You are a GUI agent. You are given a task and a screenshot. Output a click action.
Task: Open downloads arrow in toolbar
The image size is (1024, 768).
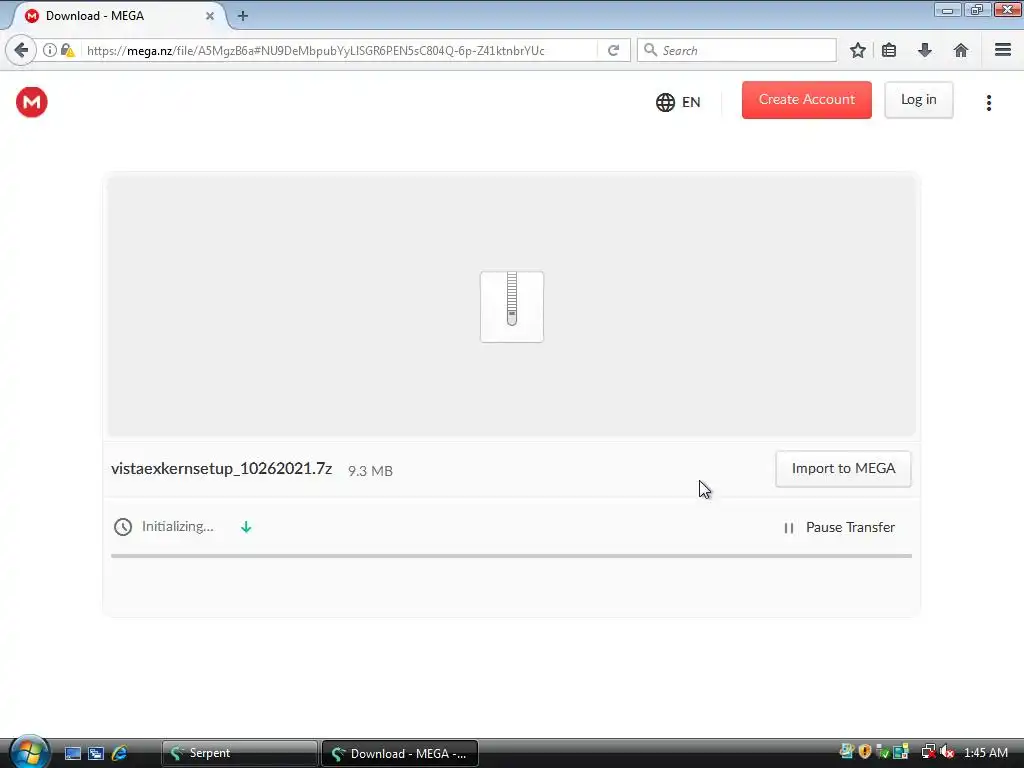tap(925, 50)
